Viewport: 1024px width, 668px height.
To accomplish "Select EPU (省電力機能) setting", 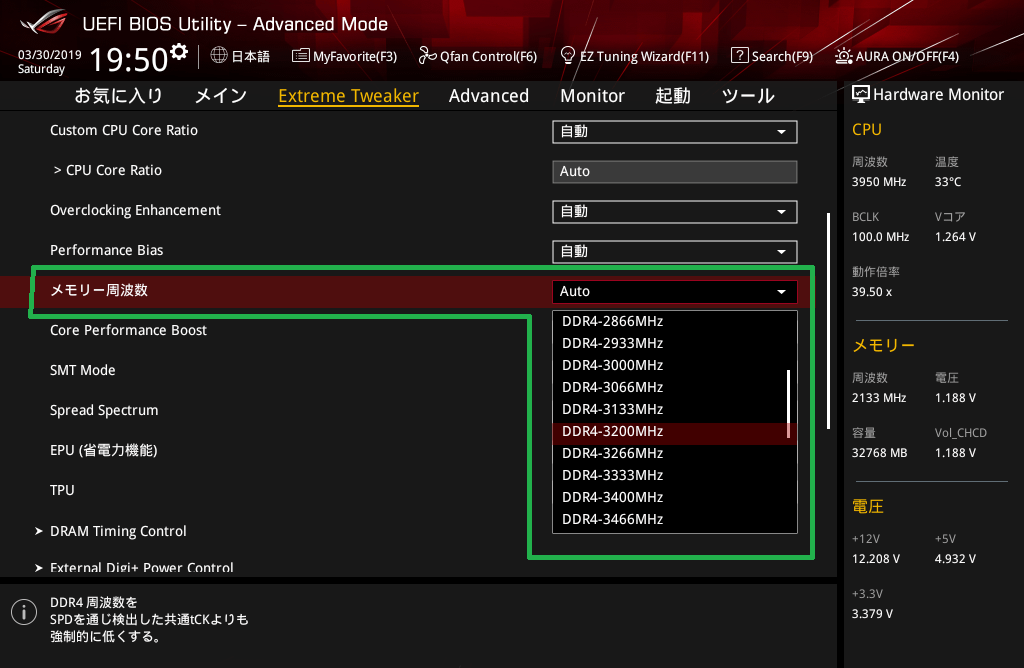I will pyautogui.click(x=103, y=451).
